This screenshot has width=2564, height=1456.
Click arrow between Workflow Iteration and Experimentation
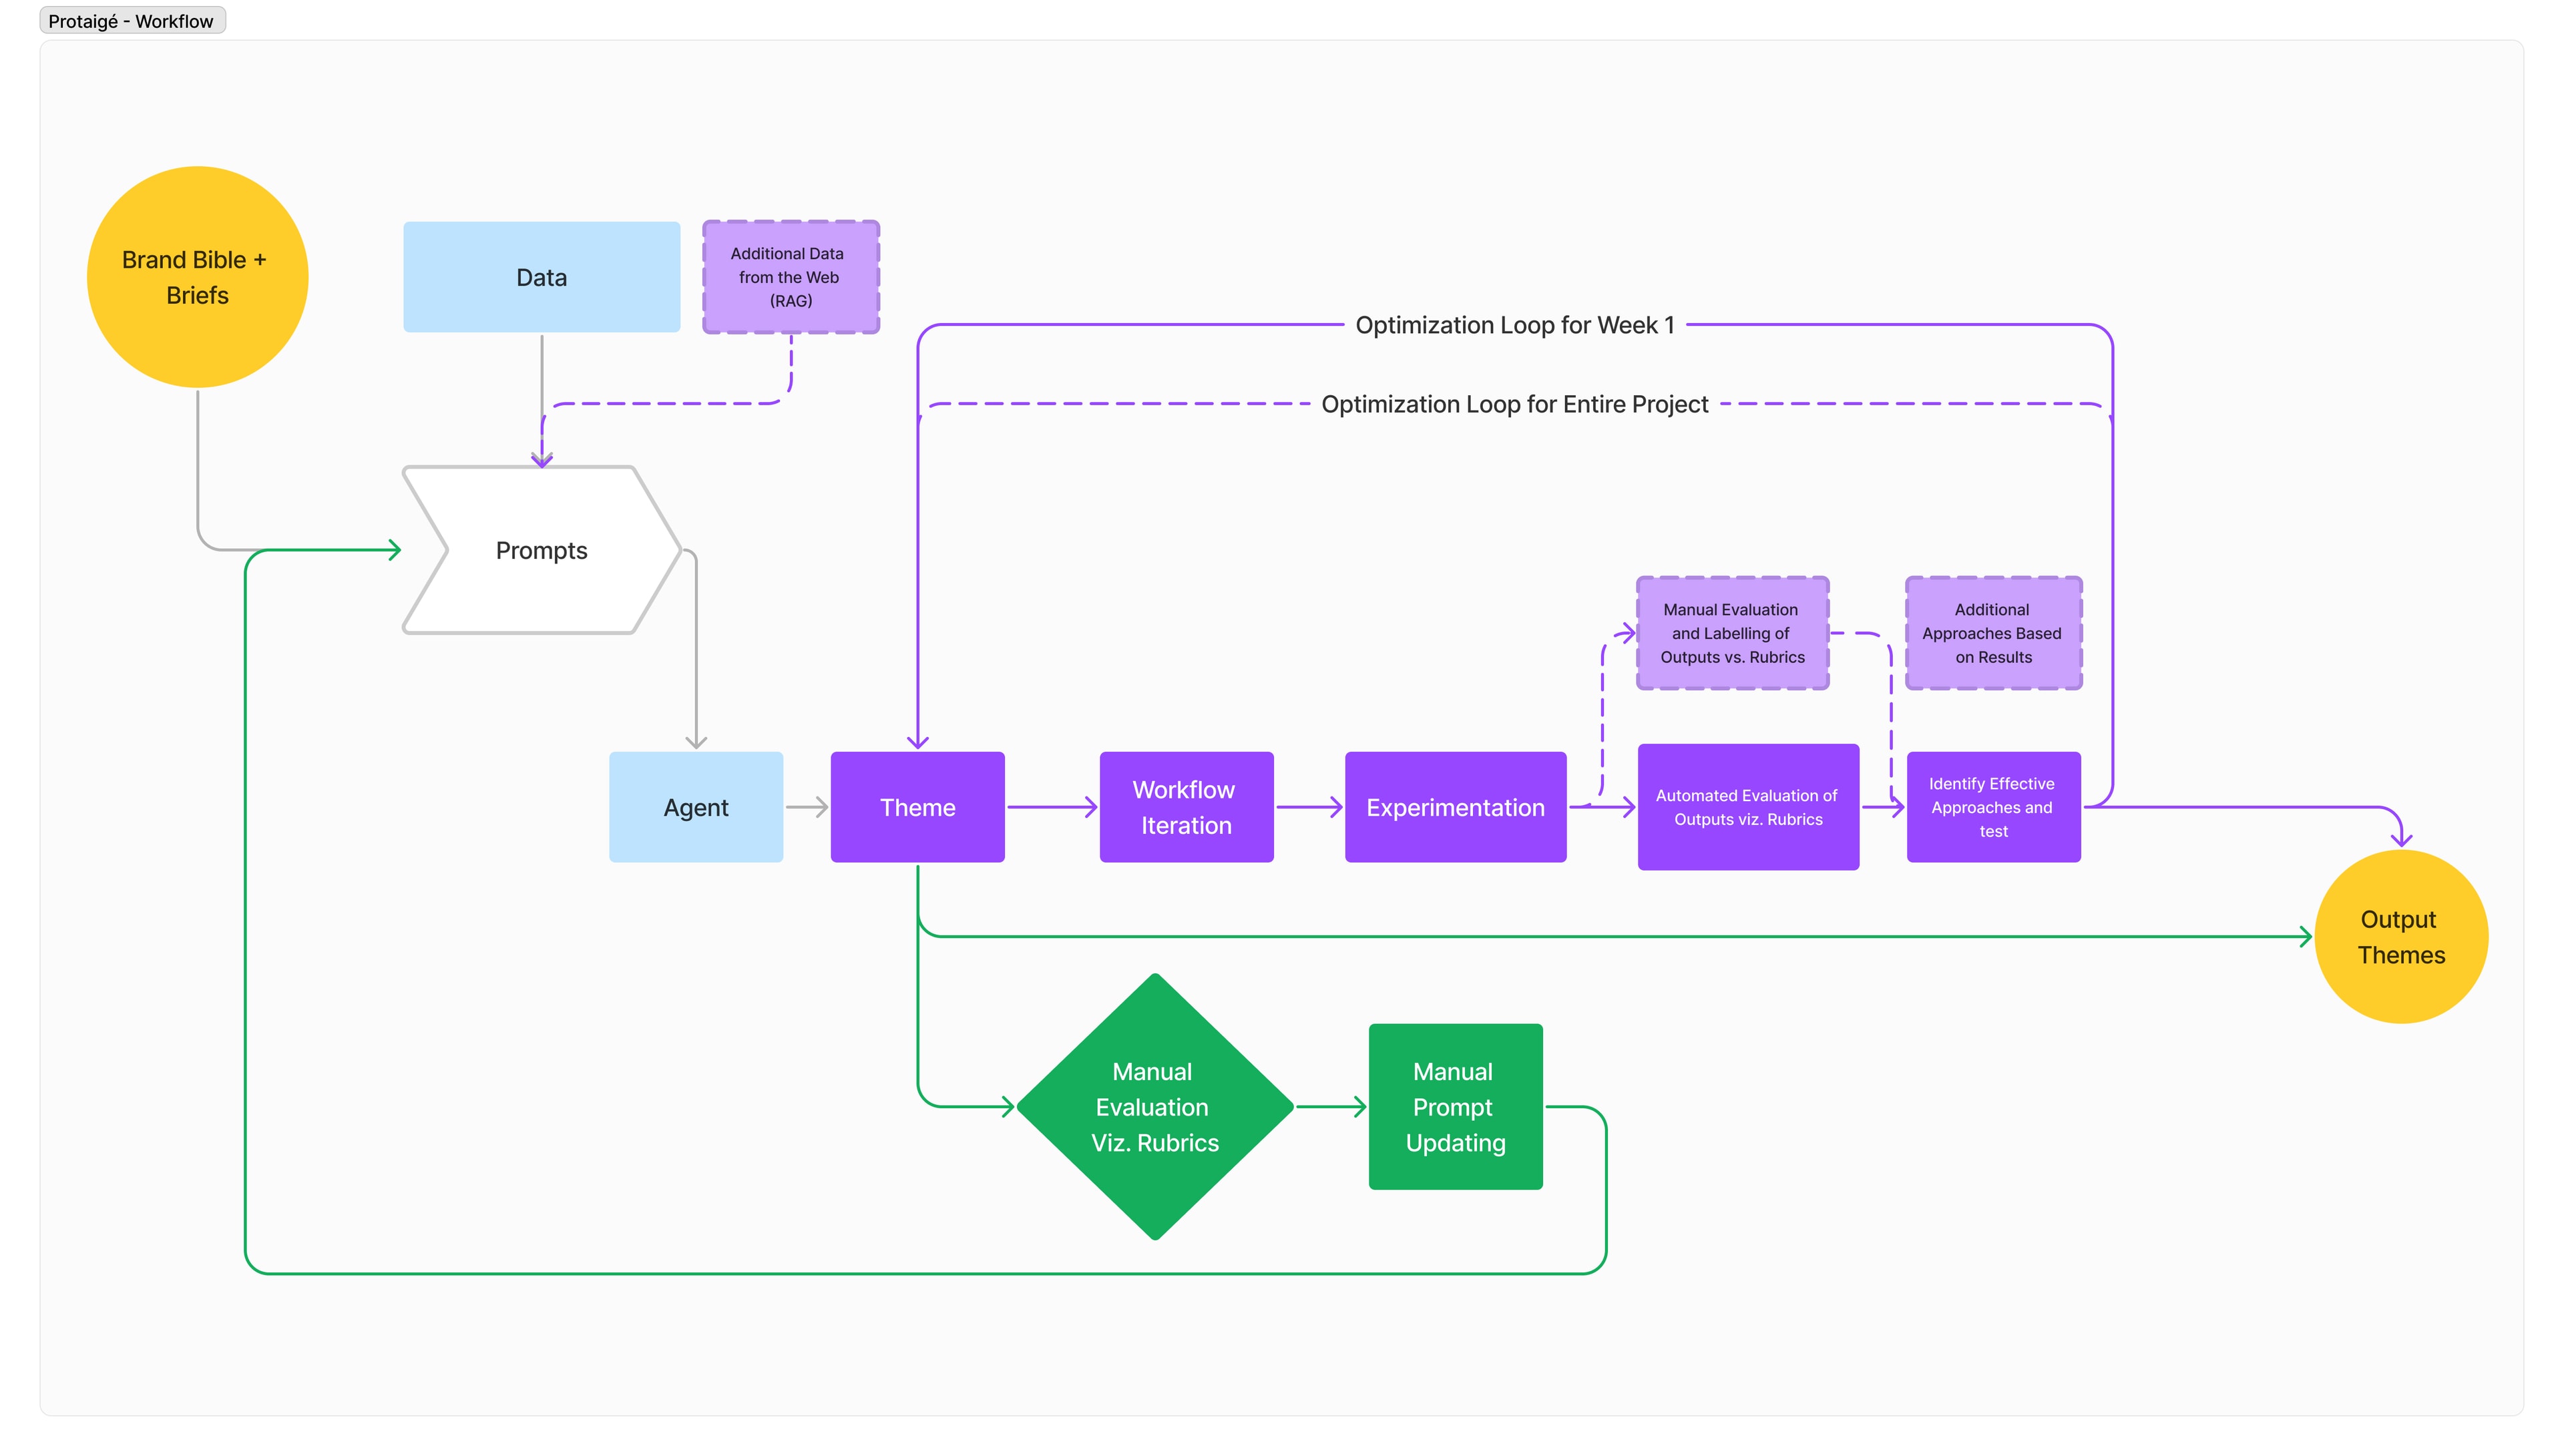(x=1308, y=807)
